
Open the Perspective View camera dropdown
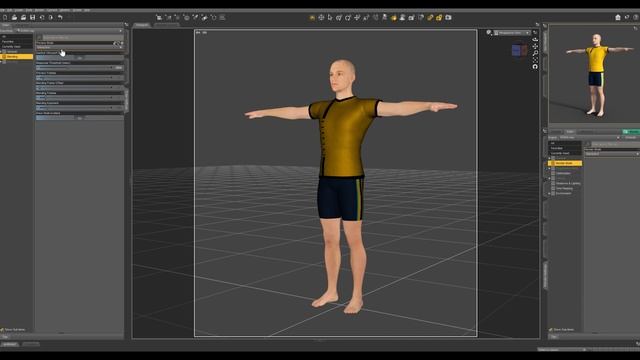512,33
